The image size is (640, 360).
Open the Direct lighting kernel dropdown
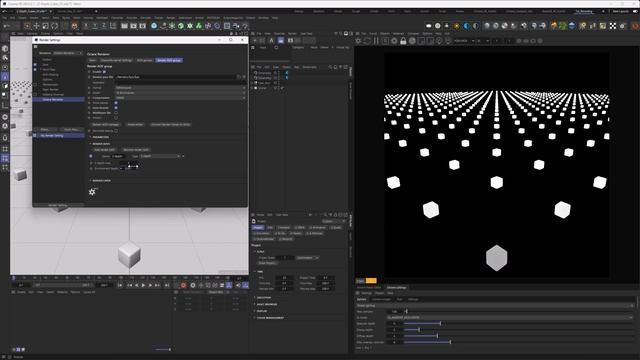495,305
